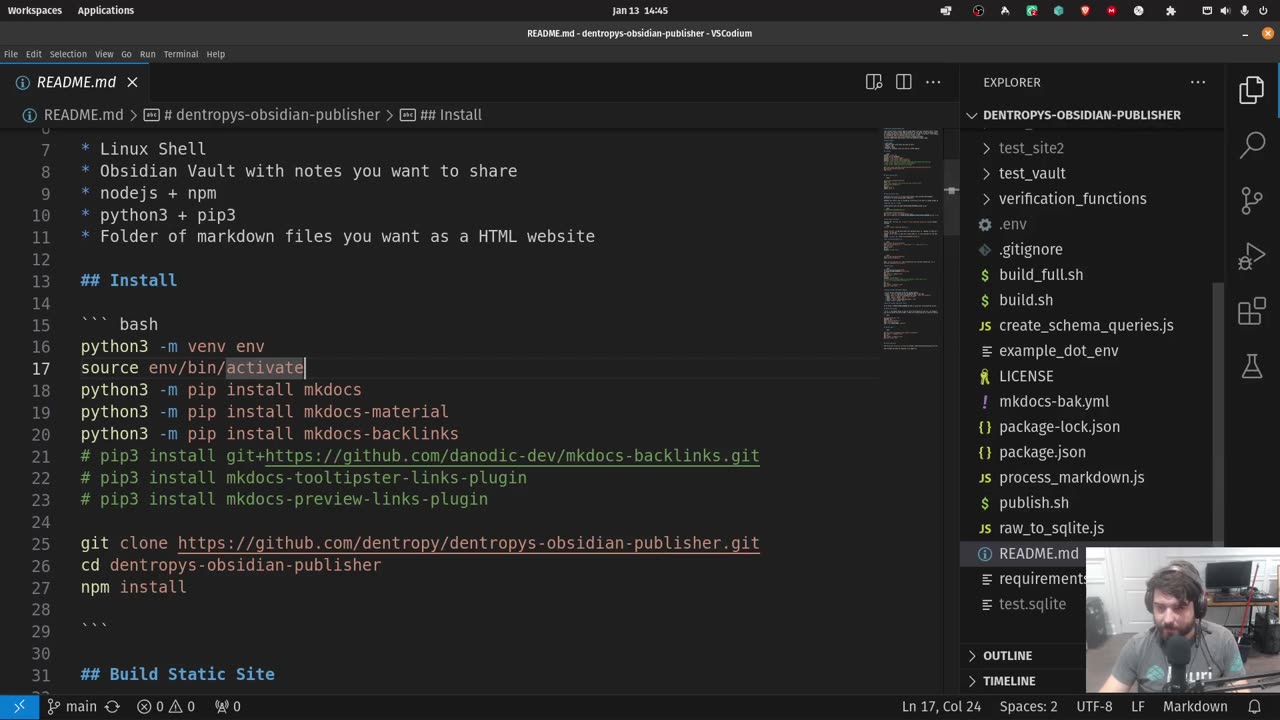Open Go menu
The height and width of the screenshot is (720, 1280).
point(126,54)
